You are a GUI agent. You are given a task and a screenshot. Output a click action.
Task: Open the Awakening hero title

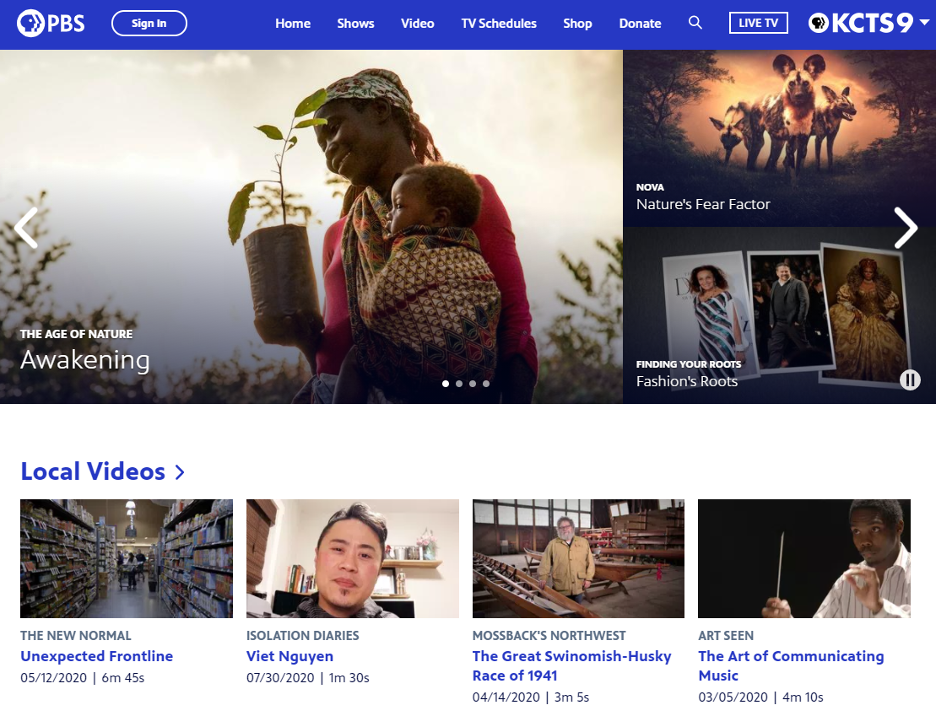(85, 360)
